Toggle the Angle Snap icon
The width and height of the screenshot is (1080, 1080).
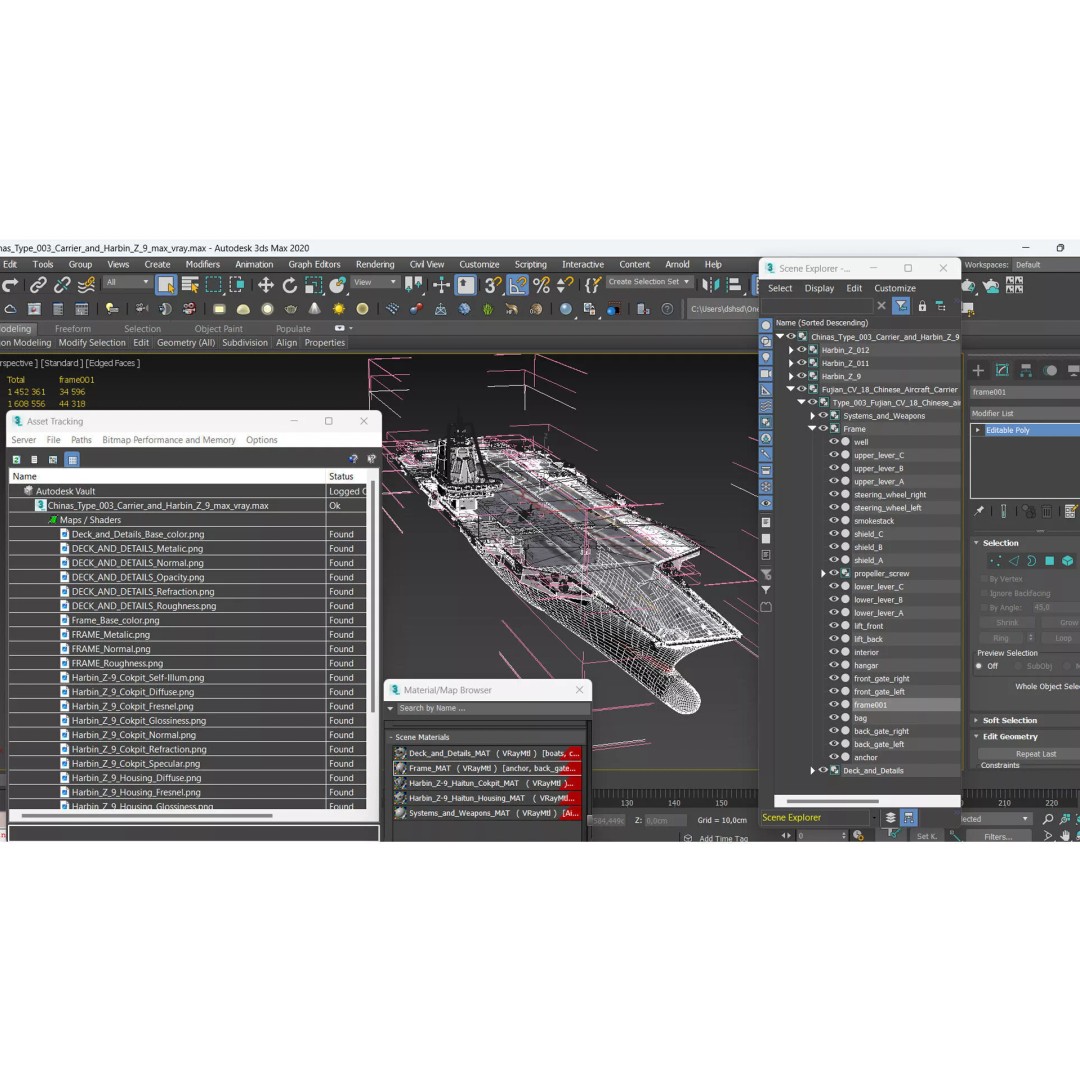coord(517,285)
